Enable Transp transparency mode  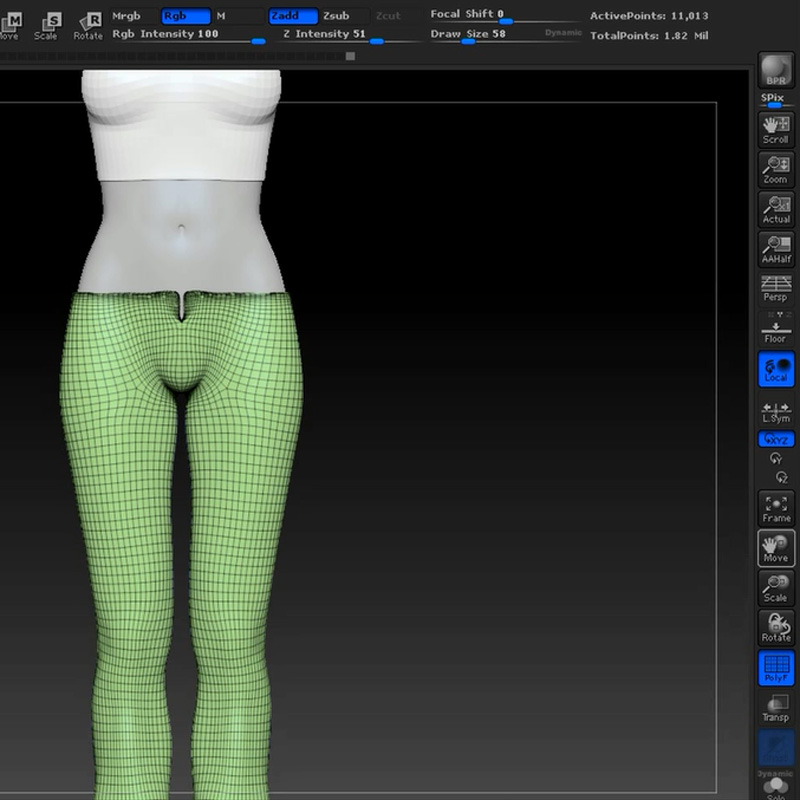776,708
